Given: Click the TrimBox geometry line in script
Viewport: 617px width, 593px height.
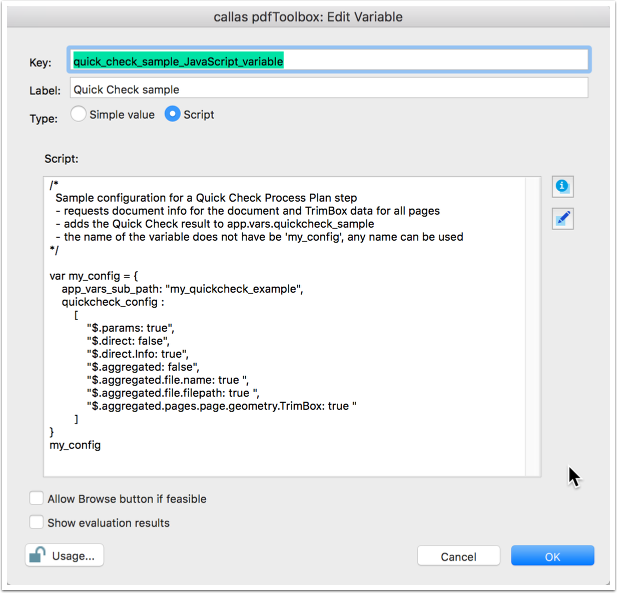Looking at the screenshot, I should pyautogui.click(x=222, y=406).
